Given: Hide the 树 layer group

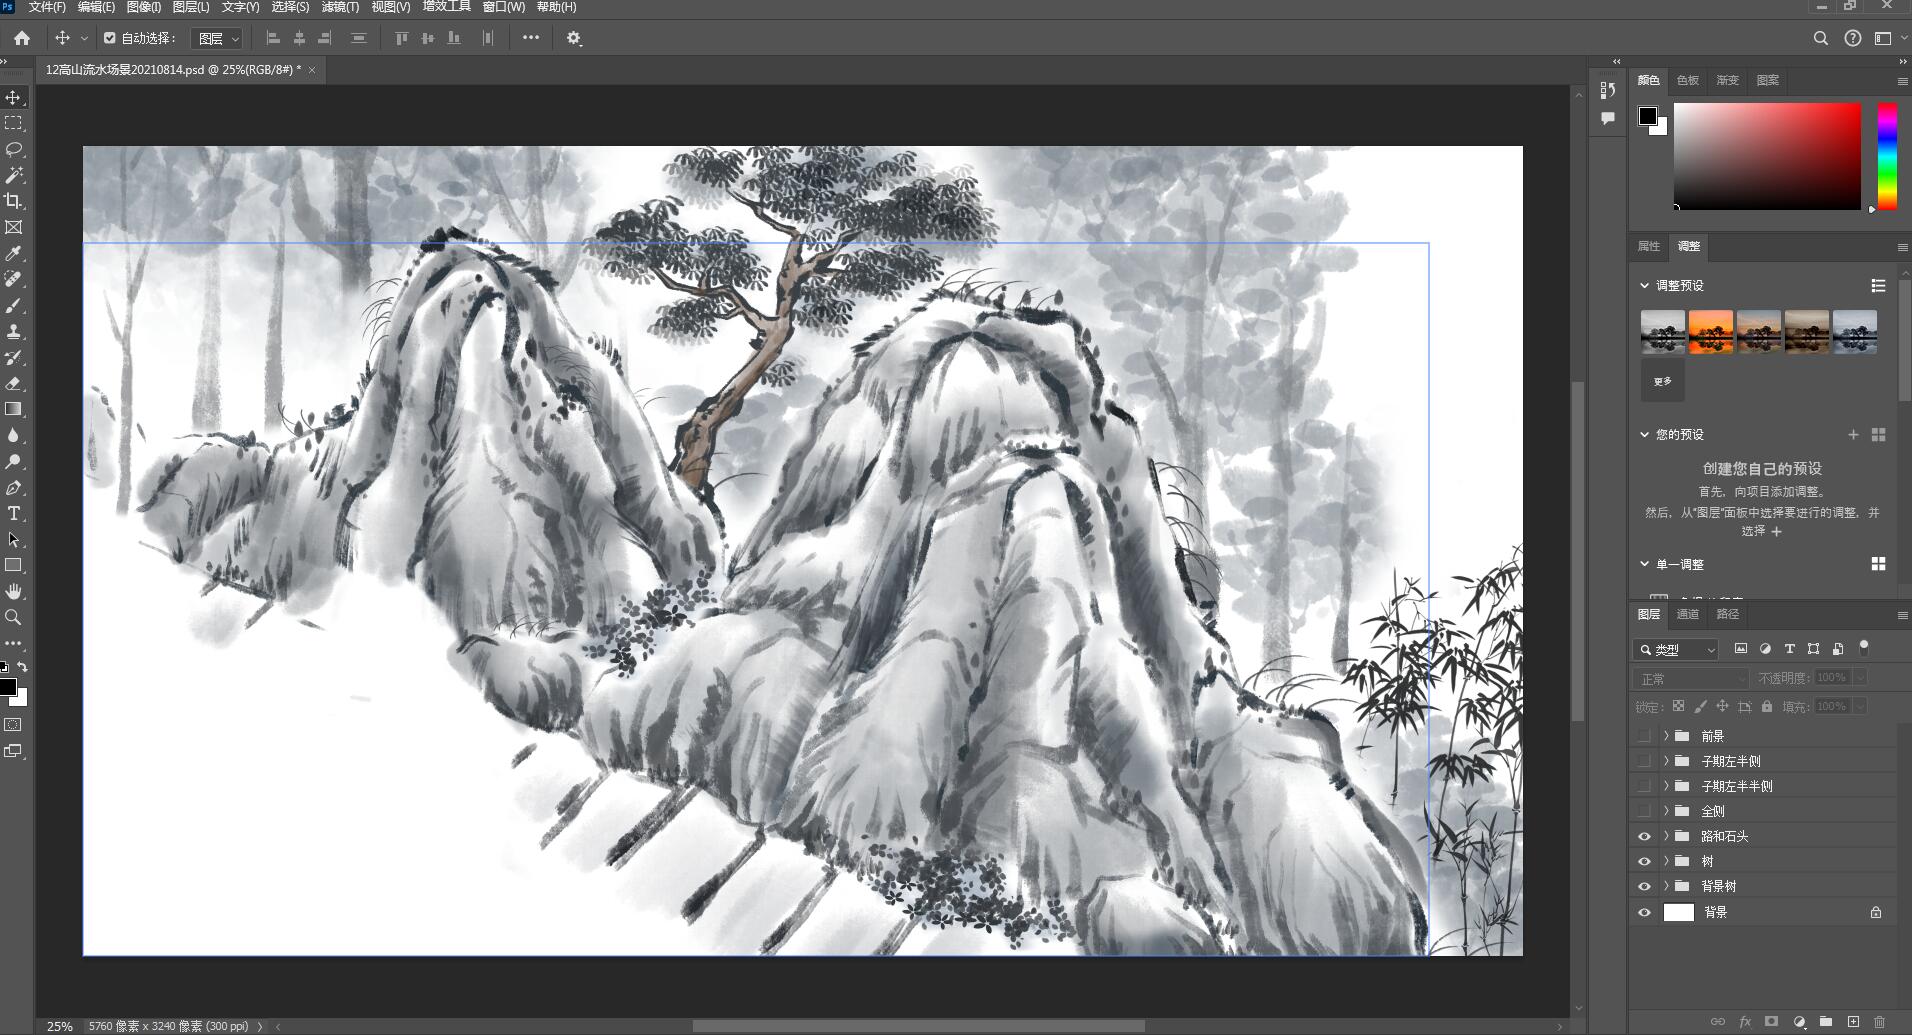Looking at the screenshot, I should click(x=1644, y=861).
